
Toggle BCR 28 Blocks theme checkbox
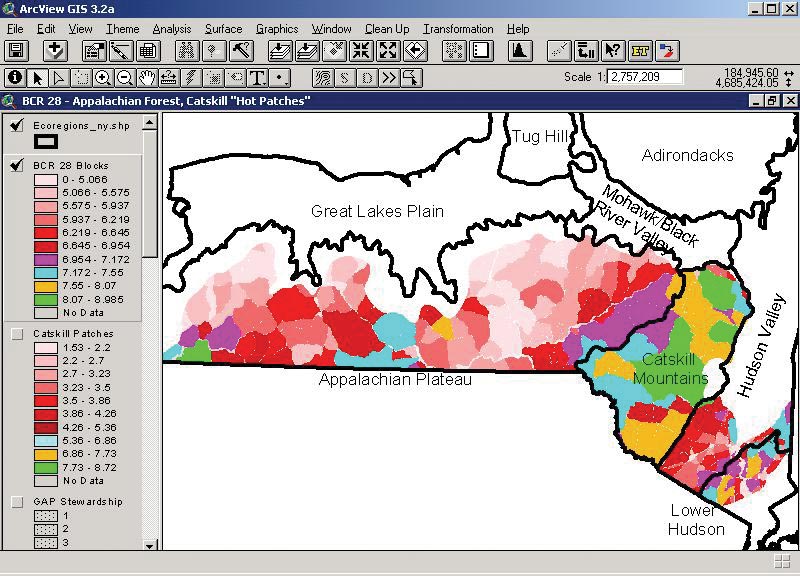coord(17,165)
